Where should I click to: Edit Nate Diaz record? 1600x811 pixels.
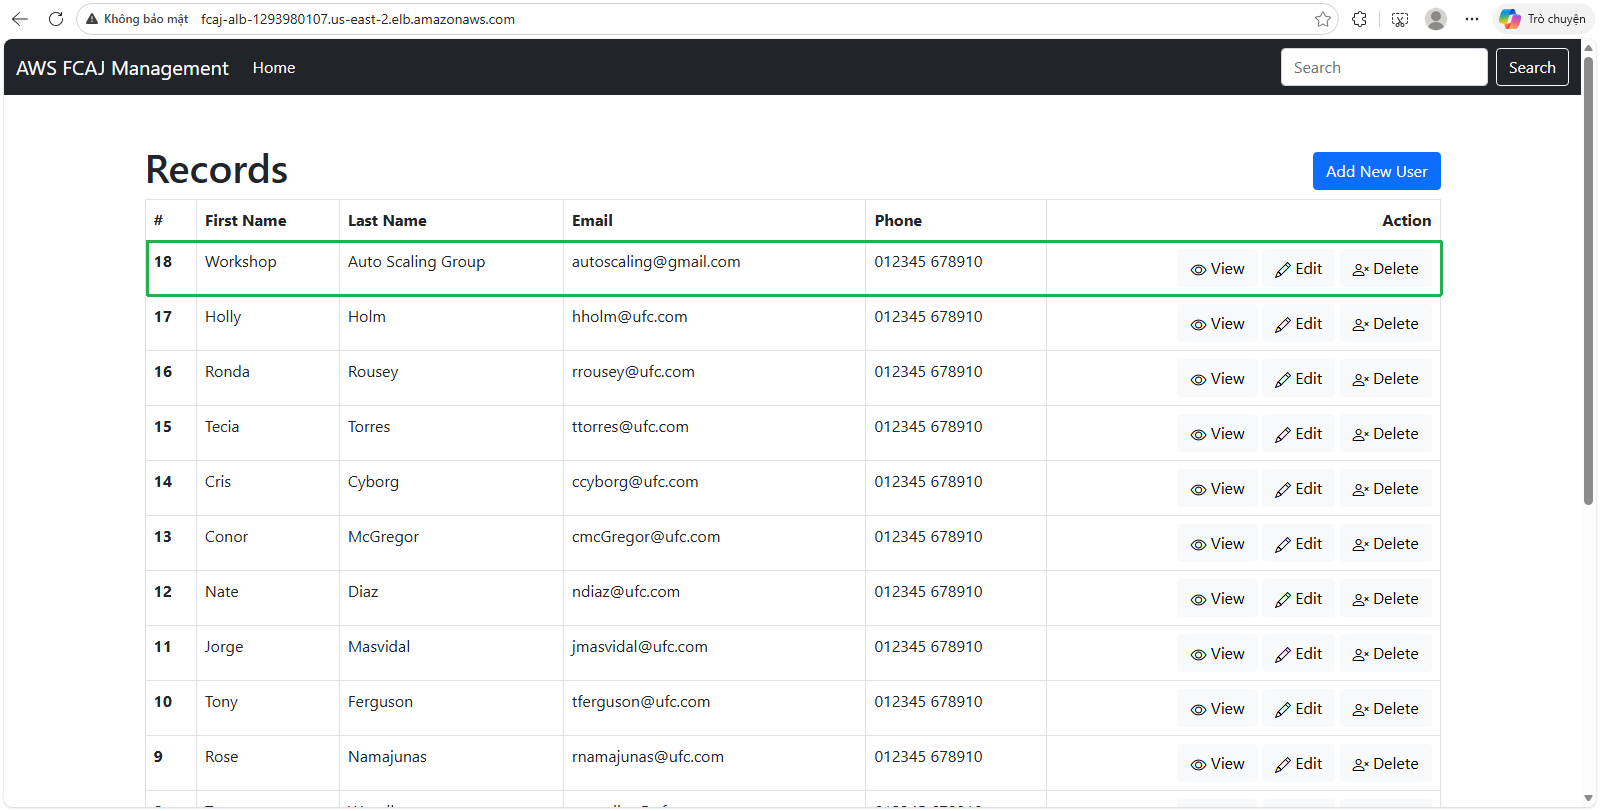[x=1298, y=599]
